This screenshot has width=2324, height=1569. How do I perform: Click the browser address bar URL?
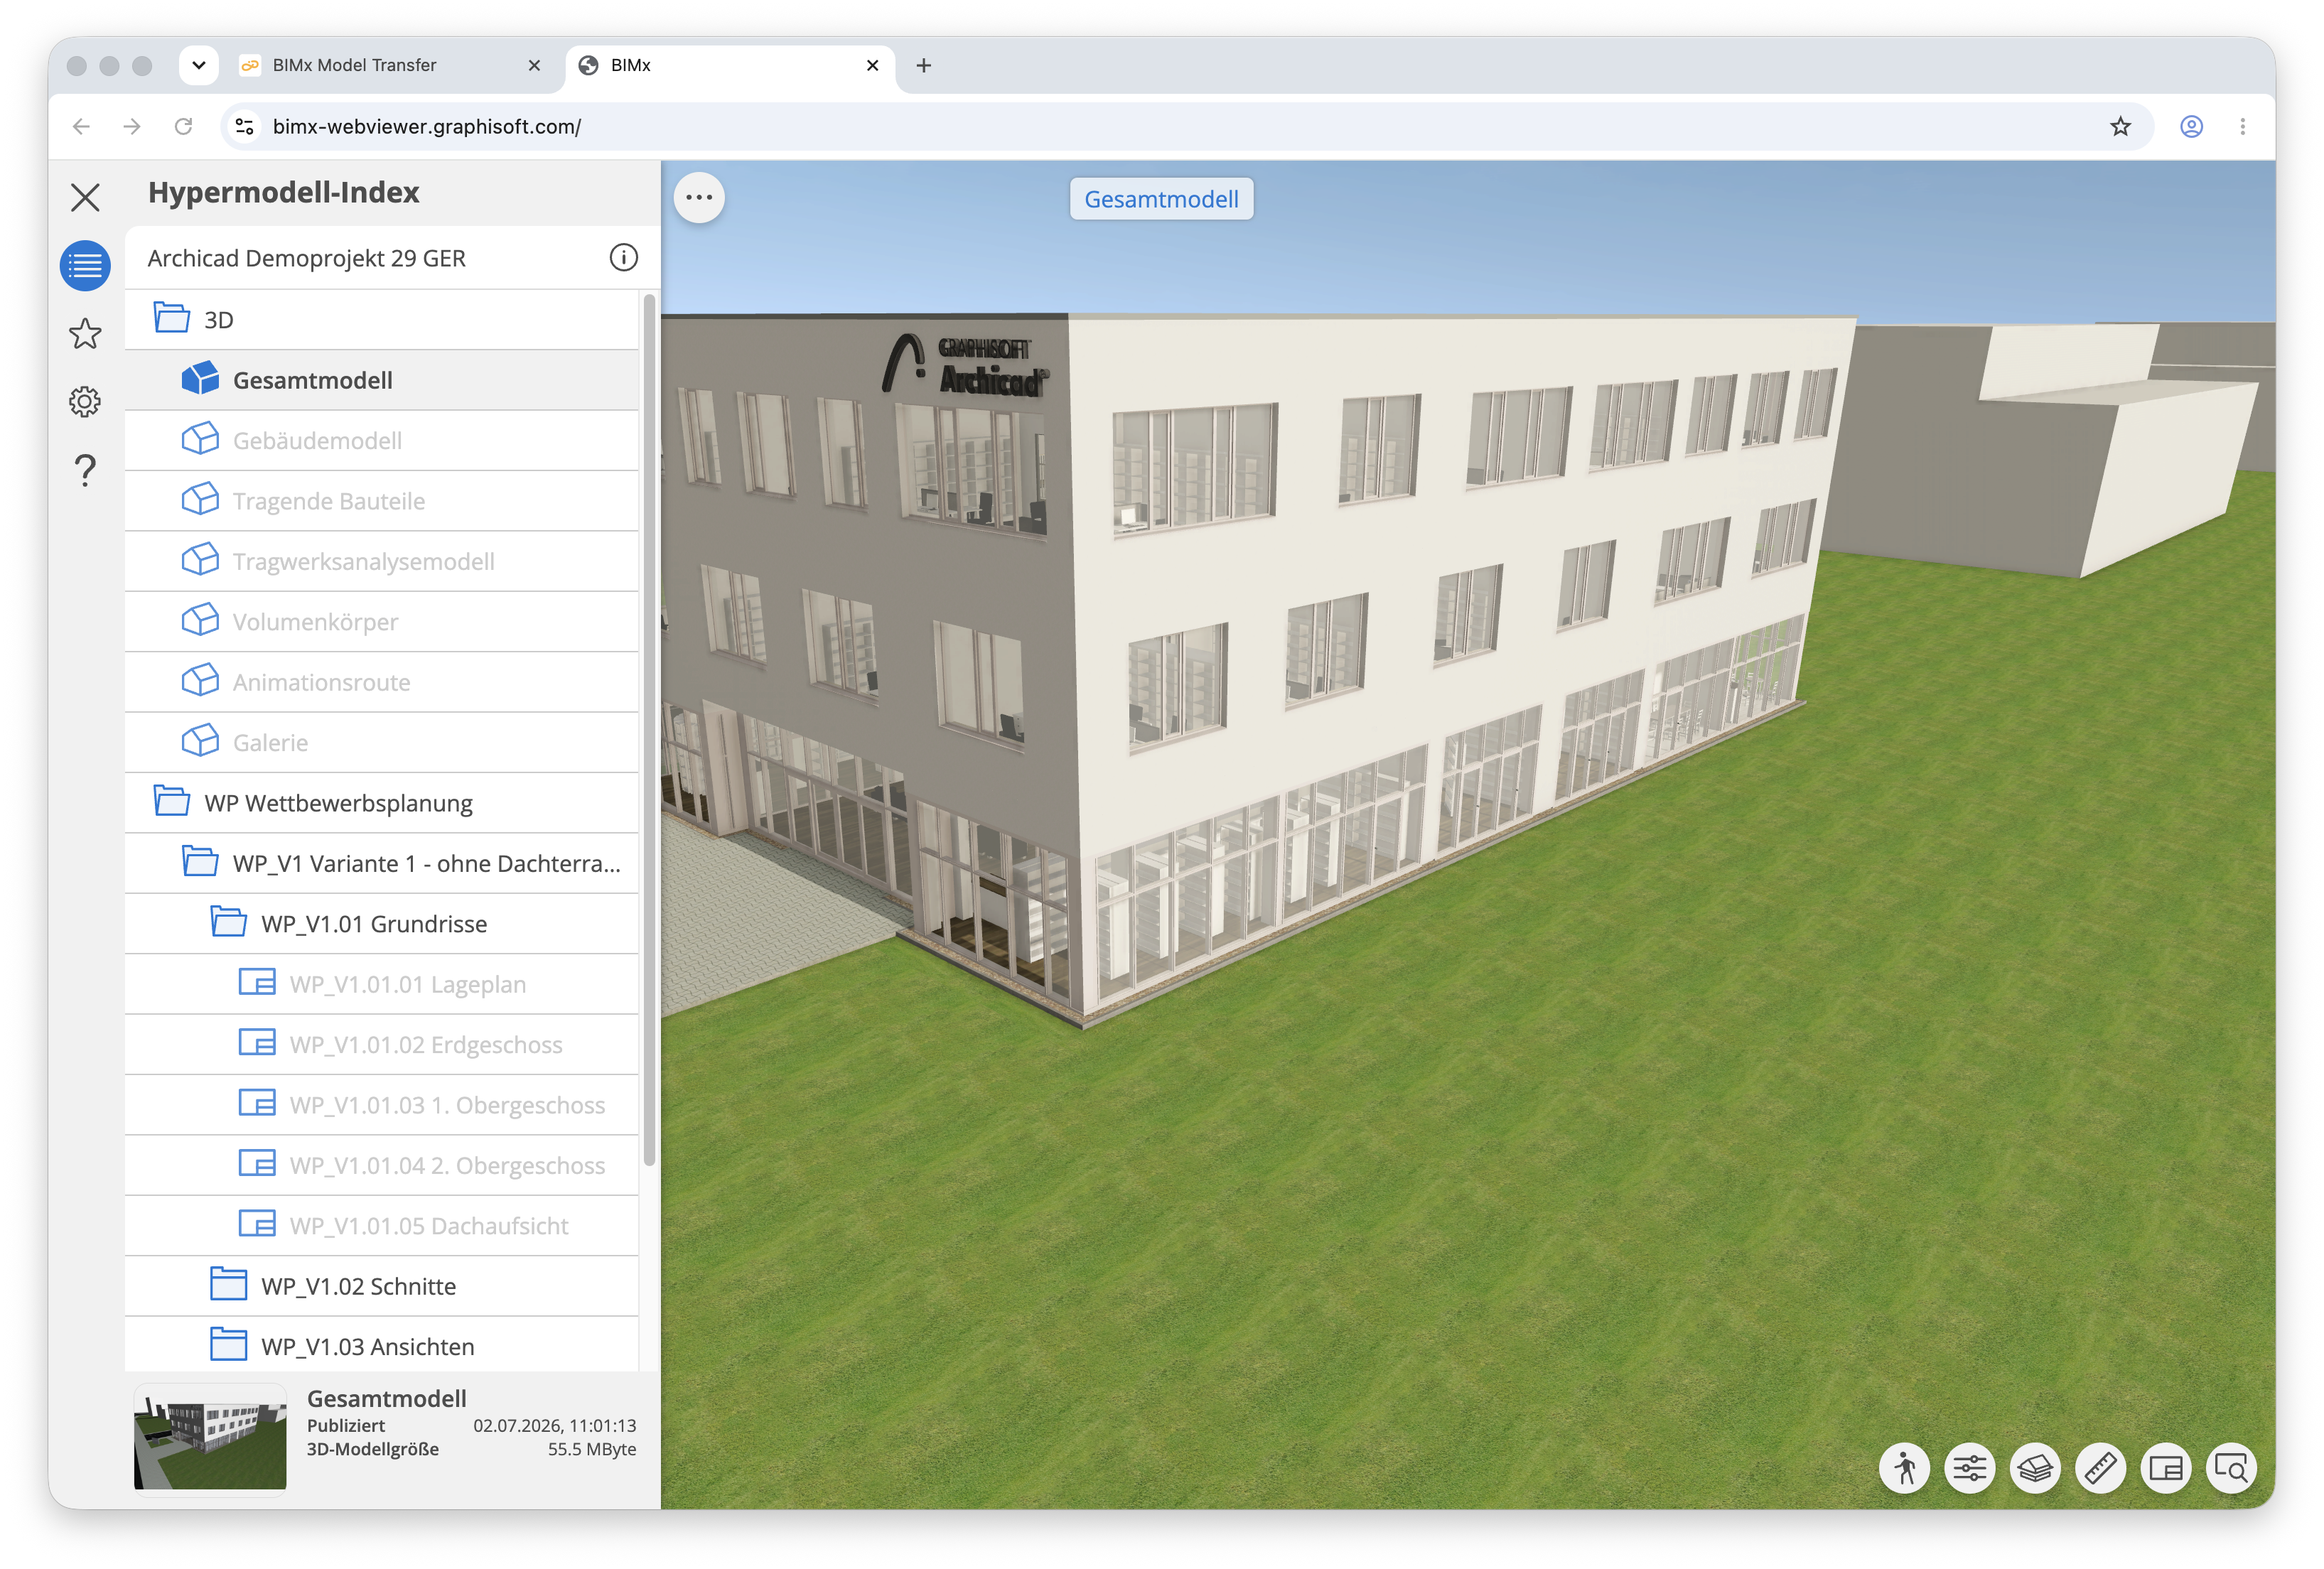pos(427,126)
